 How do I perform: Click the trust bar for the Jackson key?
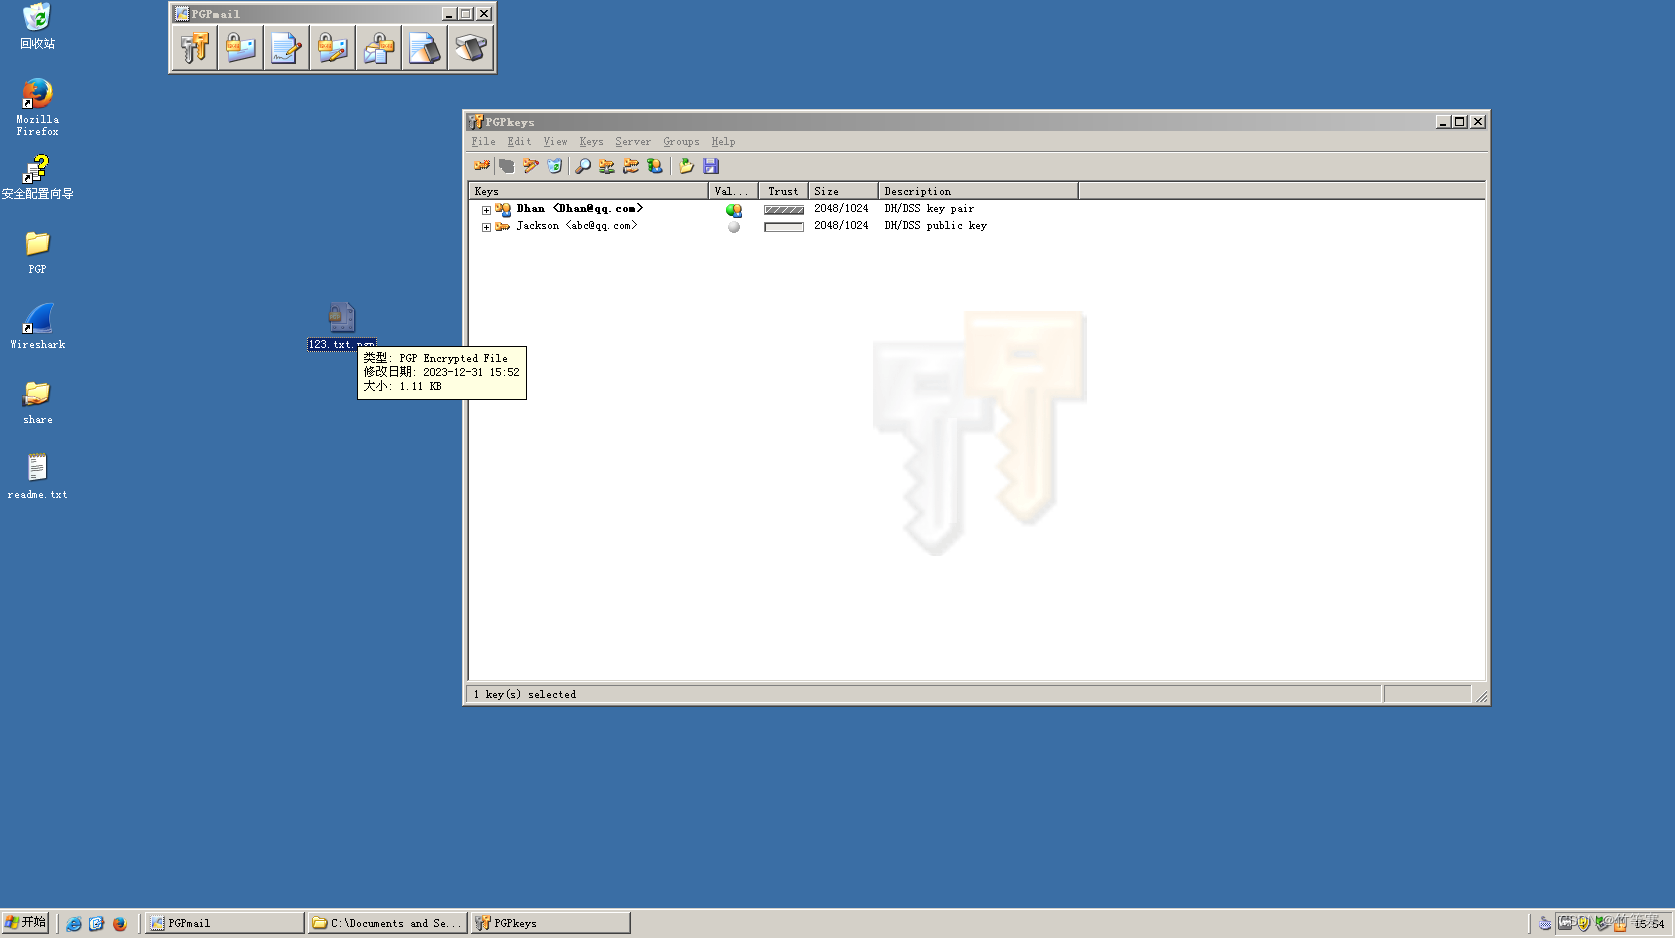point(784,227)
